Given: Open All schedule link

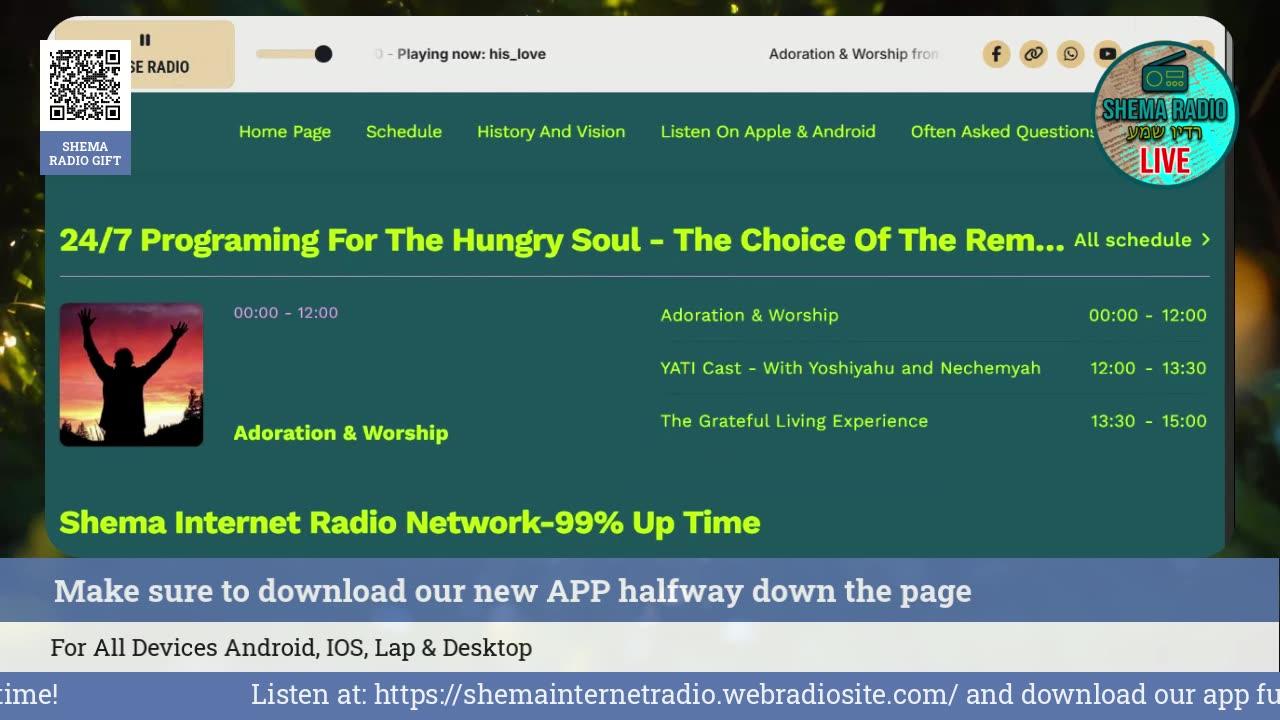Looking at the screenshot, I should tap(1133, 240).
